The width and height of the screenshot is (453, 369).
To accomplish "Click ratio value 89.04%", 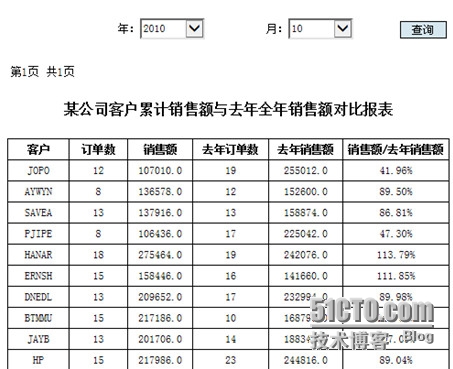I will (396, 360).
